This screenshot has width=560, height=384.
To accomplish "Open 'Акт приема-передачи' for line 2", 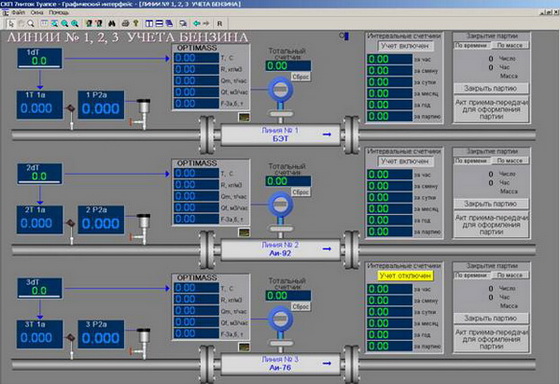I will 491,225.
